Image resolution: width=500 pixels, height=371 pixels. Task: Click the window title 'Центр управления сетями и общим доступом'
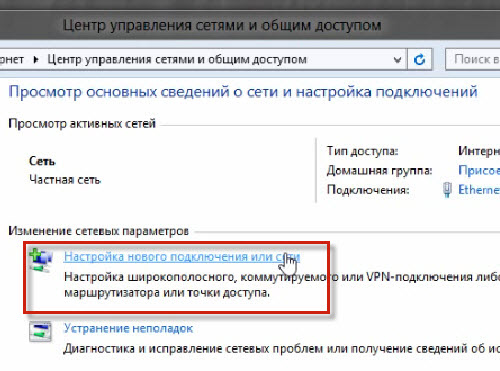222,25
